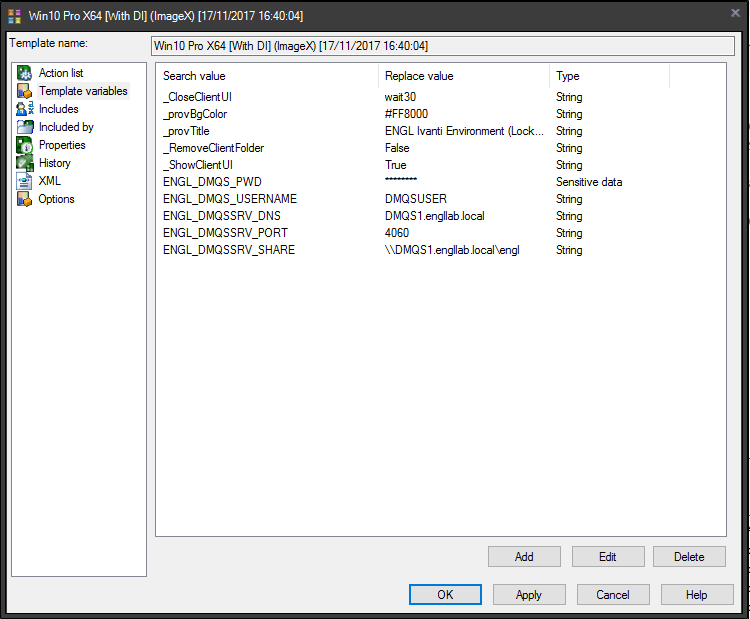The height and width of the screenshot is (619, 750).
Task: Click the Delete button
Action: tap(689, 557)
